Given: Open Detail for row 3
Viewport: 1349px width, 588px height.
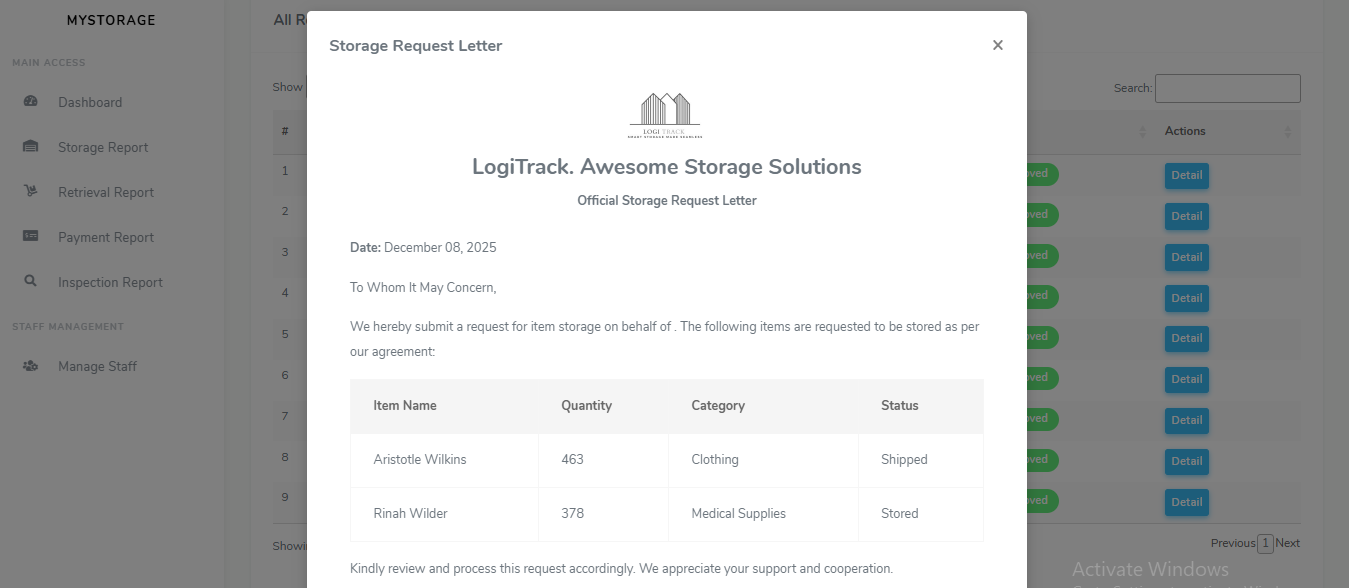Looking at the screenshot, I should coord(1186,257).
